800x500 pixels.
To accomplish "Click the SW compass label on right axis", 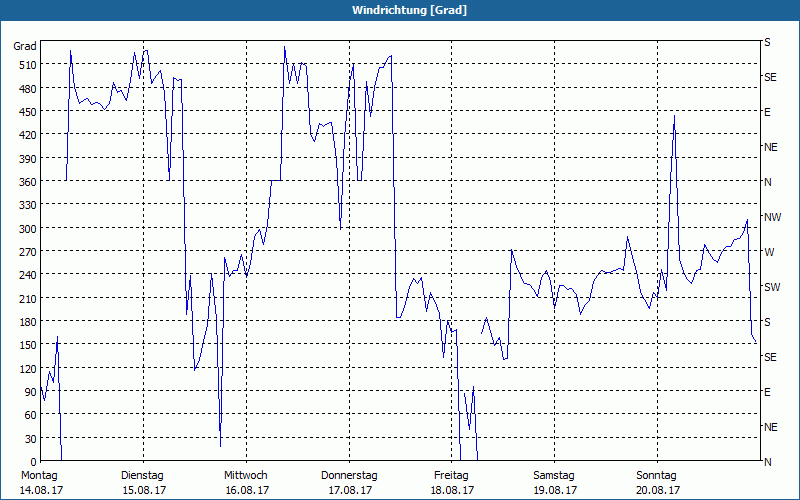I will [772, 287].
